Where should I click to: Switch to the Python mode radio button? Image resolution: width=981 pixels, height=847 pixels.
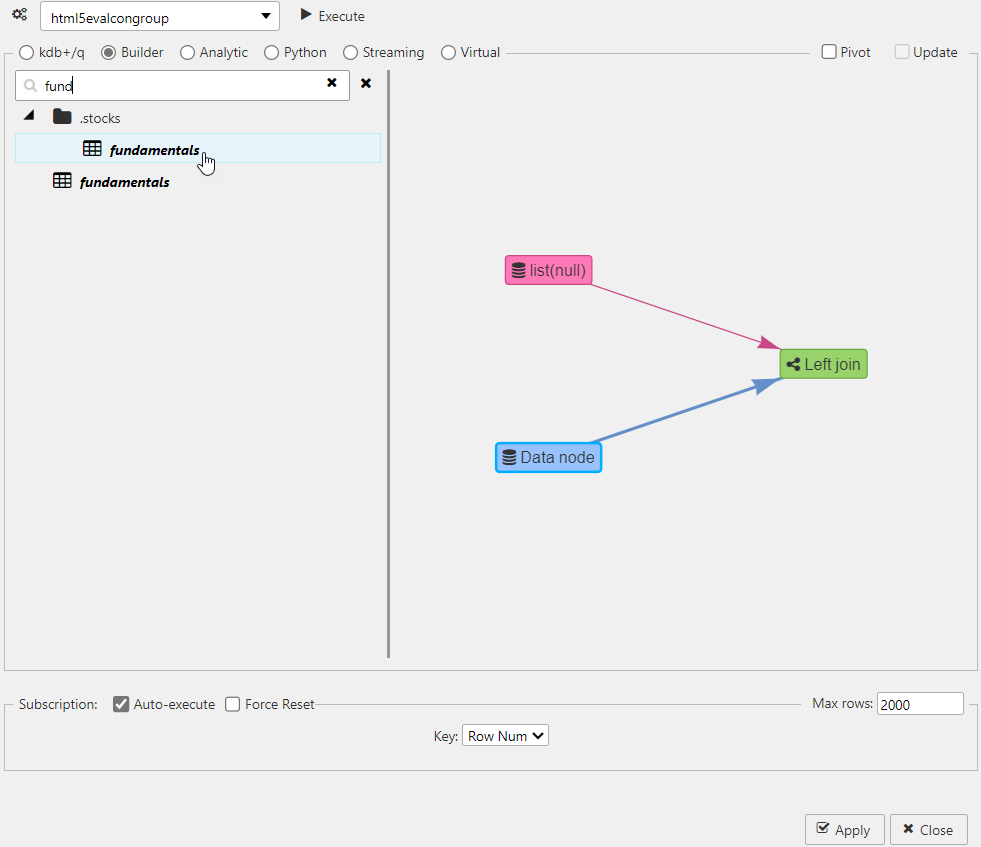(x=272, y=52)
